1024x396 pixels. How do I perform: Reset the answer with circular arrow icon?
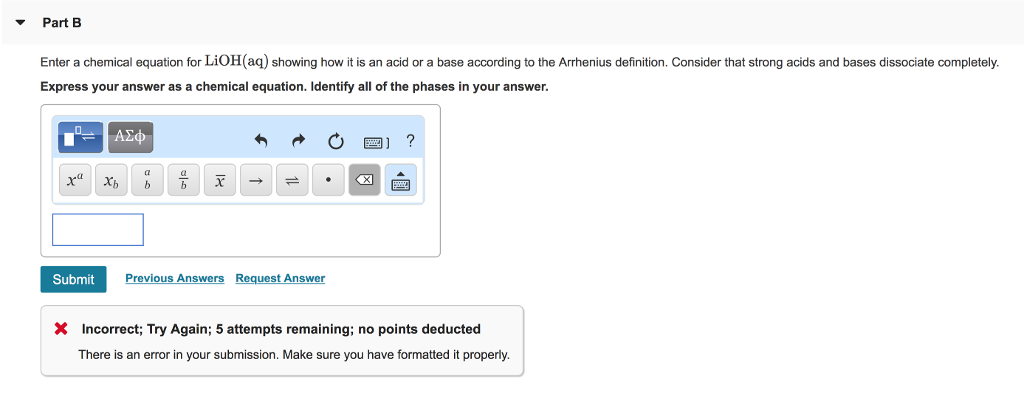click(336, 141)
